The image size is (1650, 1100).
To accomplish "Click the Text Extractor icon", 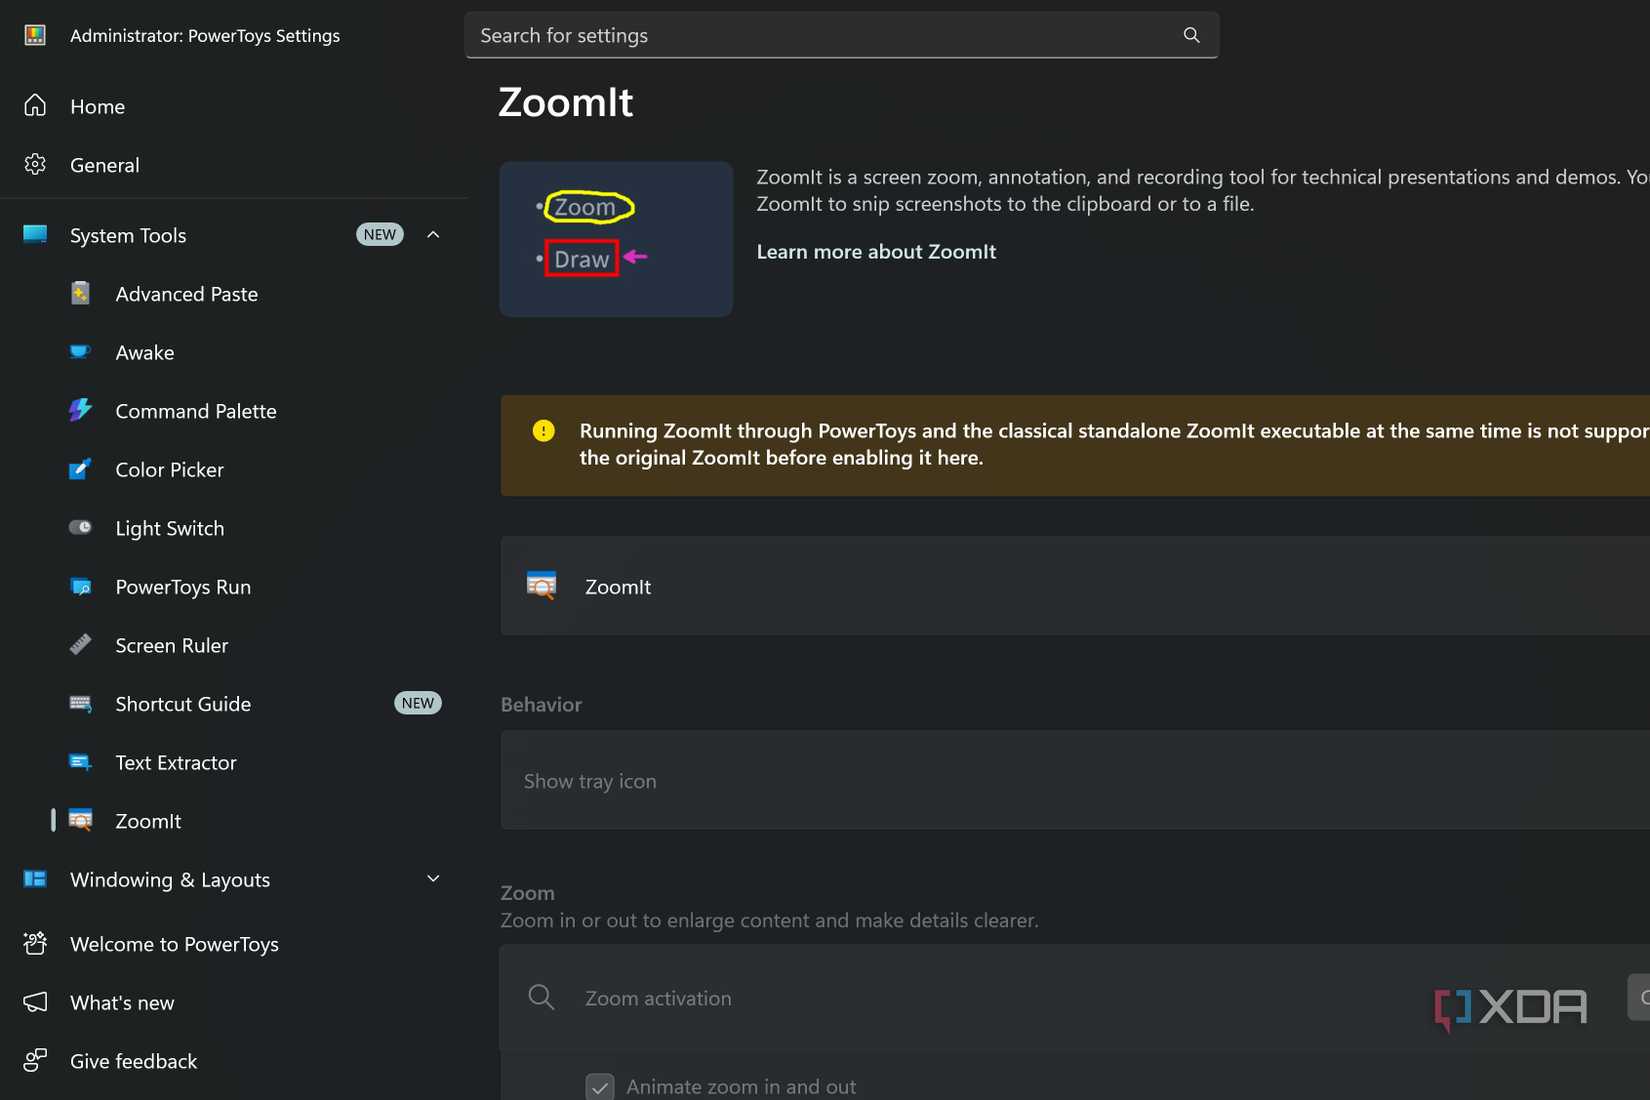I will [x=80, y=762].
